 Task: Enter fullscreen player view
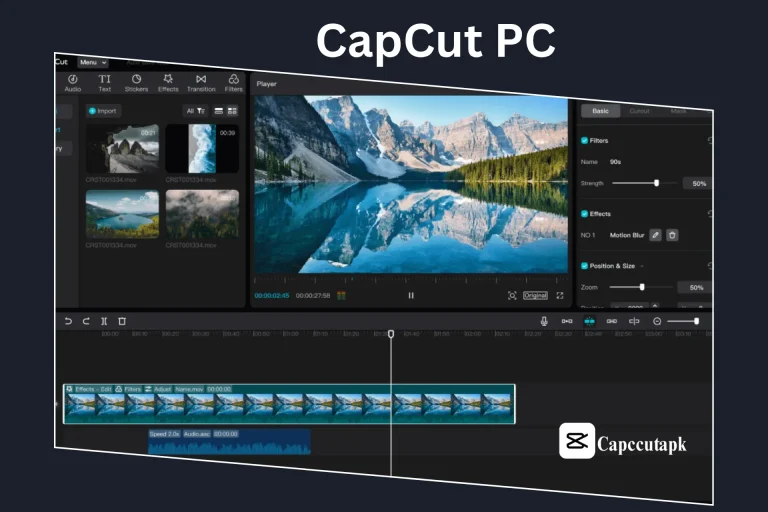[x=560, y=295]
